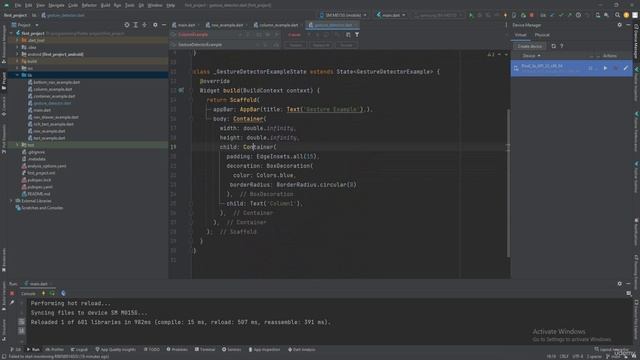
Task: Expand the build folder in project tree
Action: [x=18, y=61]
